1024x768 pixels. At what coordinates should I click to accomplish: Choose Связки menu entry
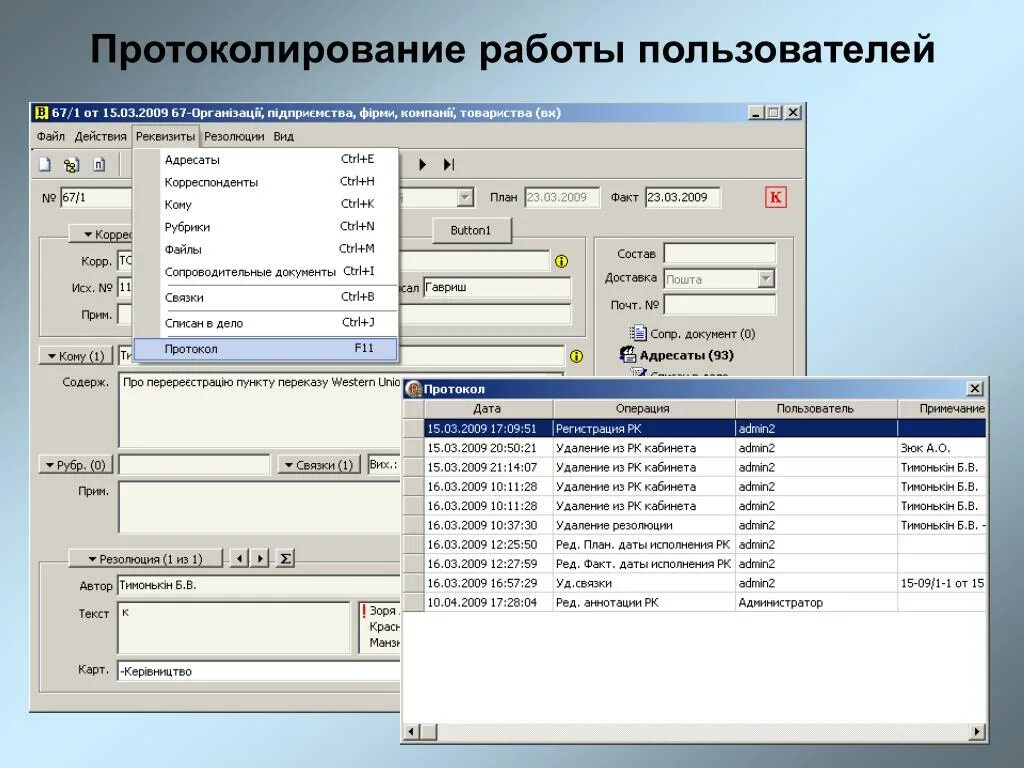click(265, 297)
